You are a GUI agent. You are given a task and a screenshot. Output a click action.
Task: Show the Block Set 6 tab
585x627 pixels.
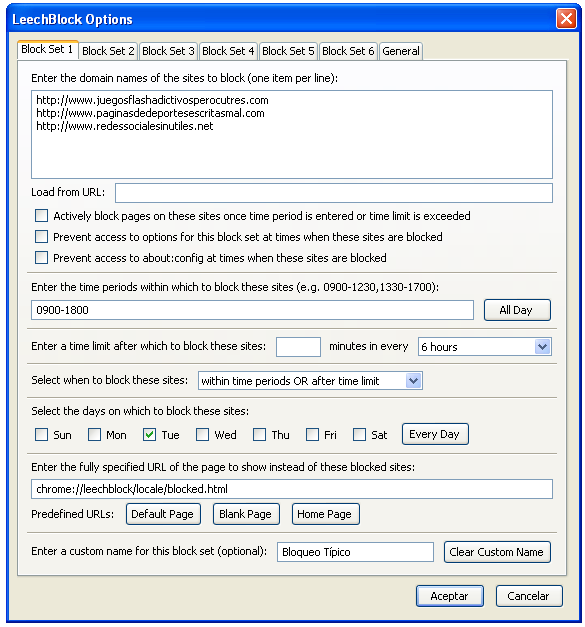348,51
